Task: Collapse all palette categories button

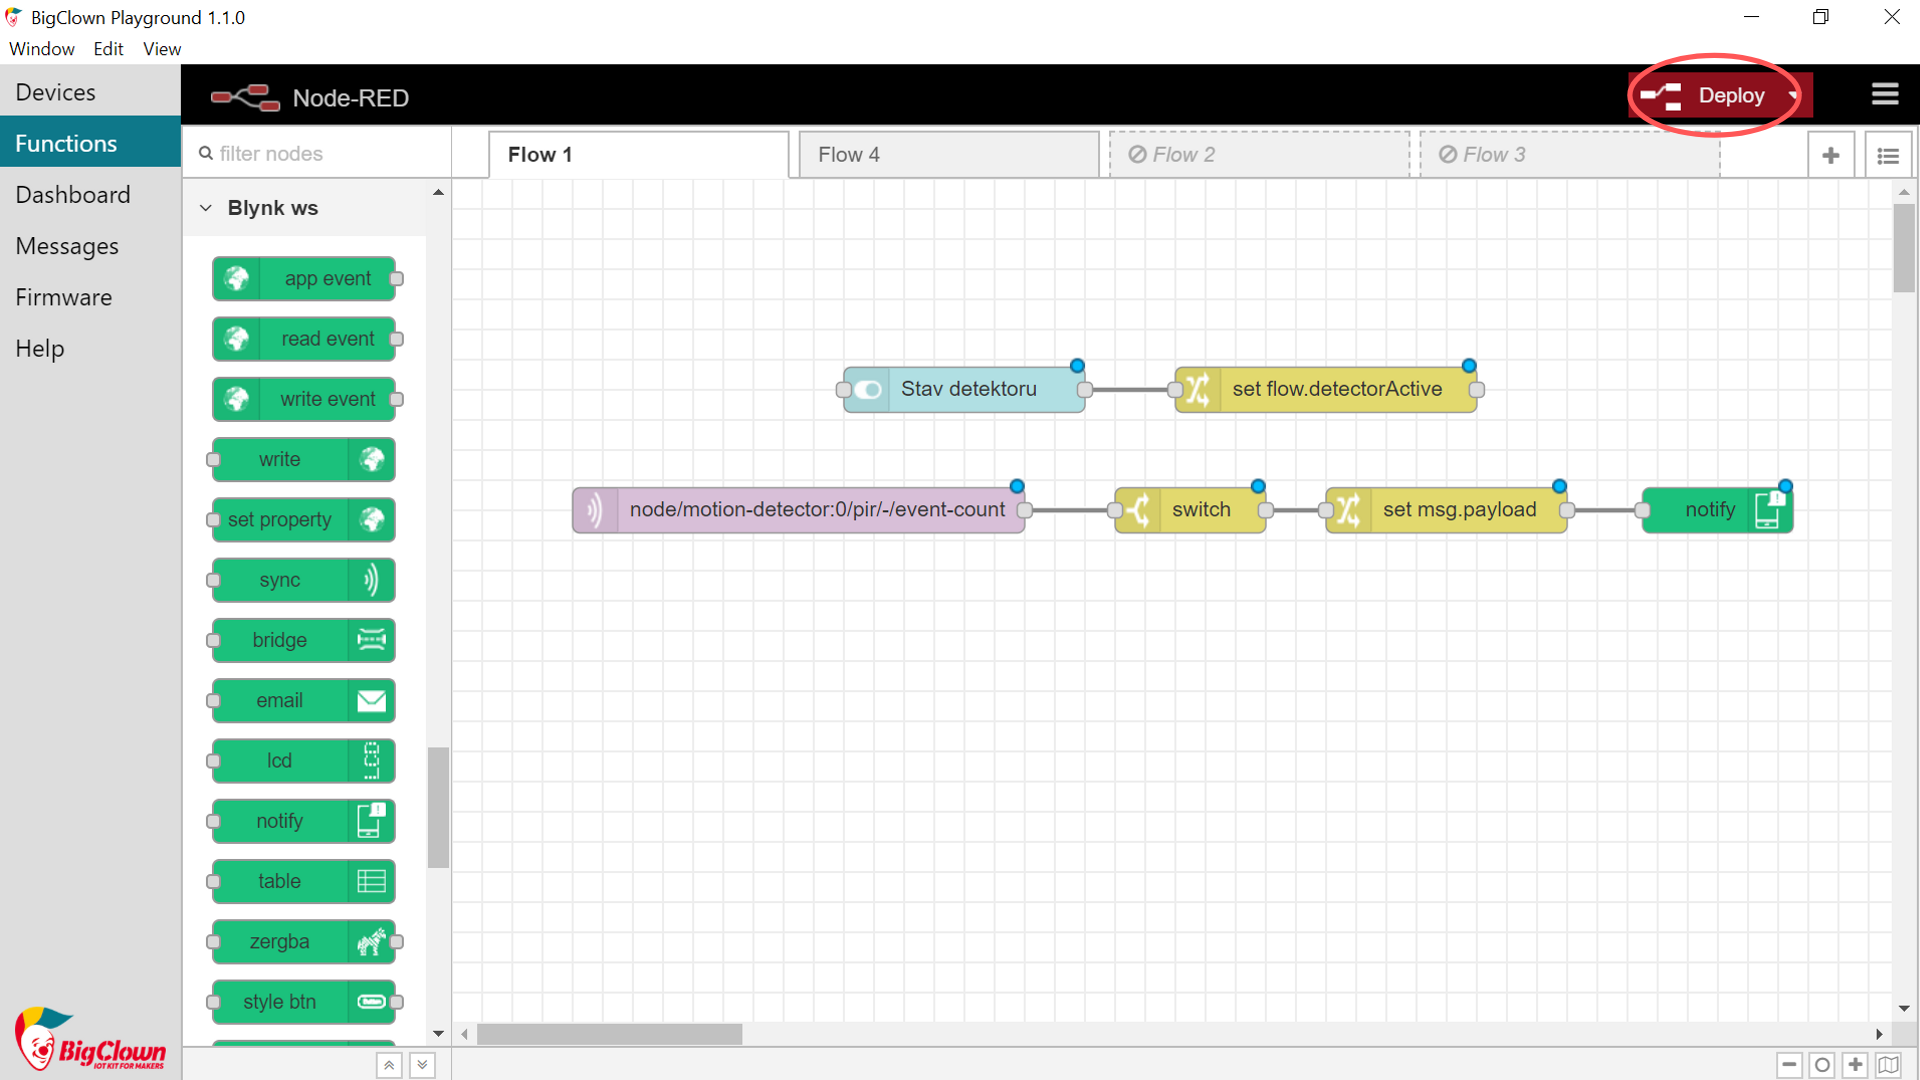Action: [389, 1065]
